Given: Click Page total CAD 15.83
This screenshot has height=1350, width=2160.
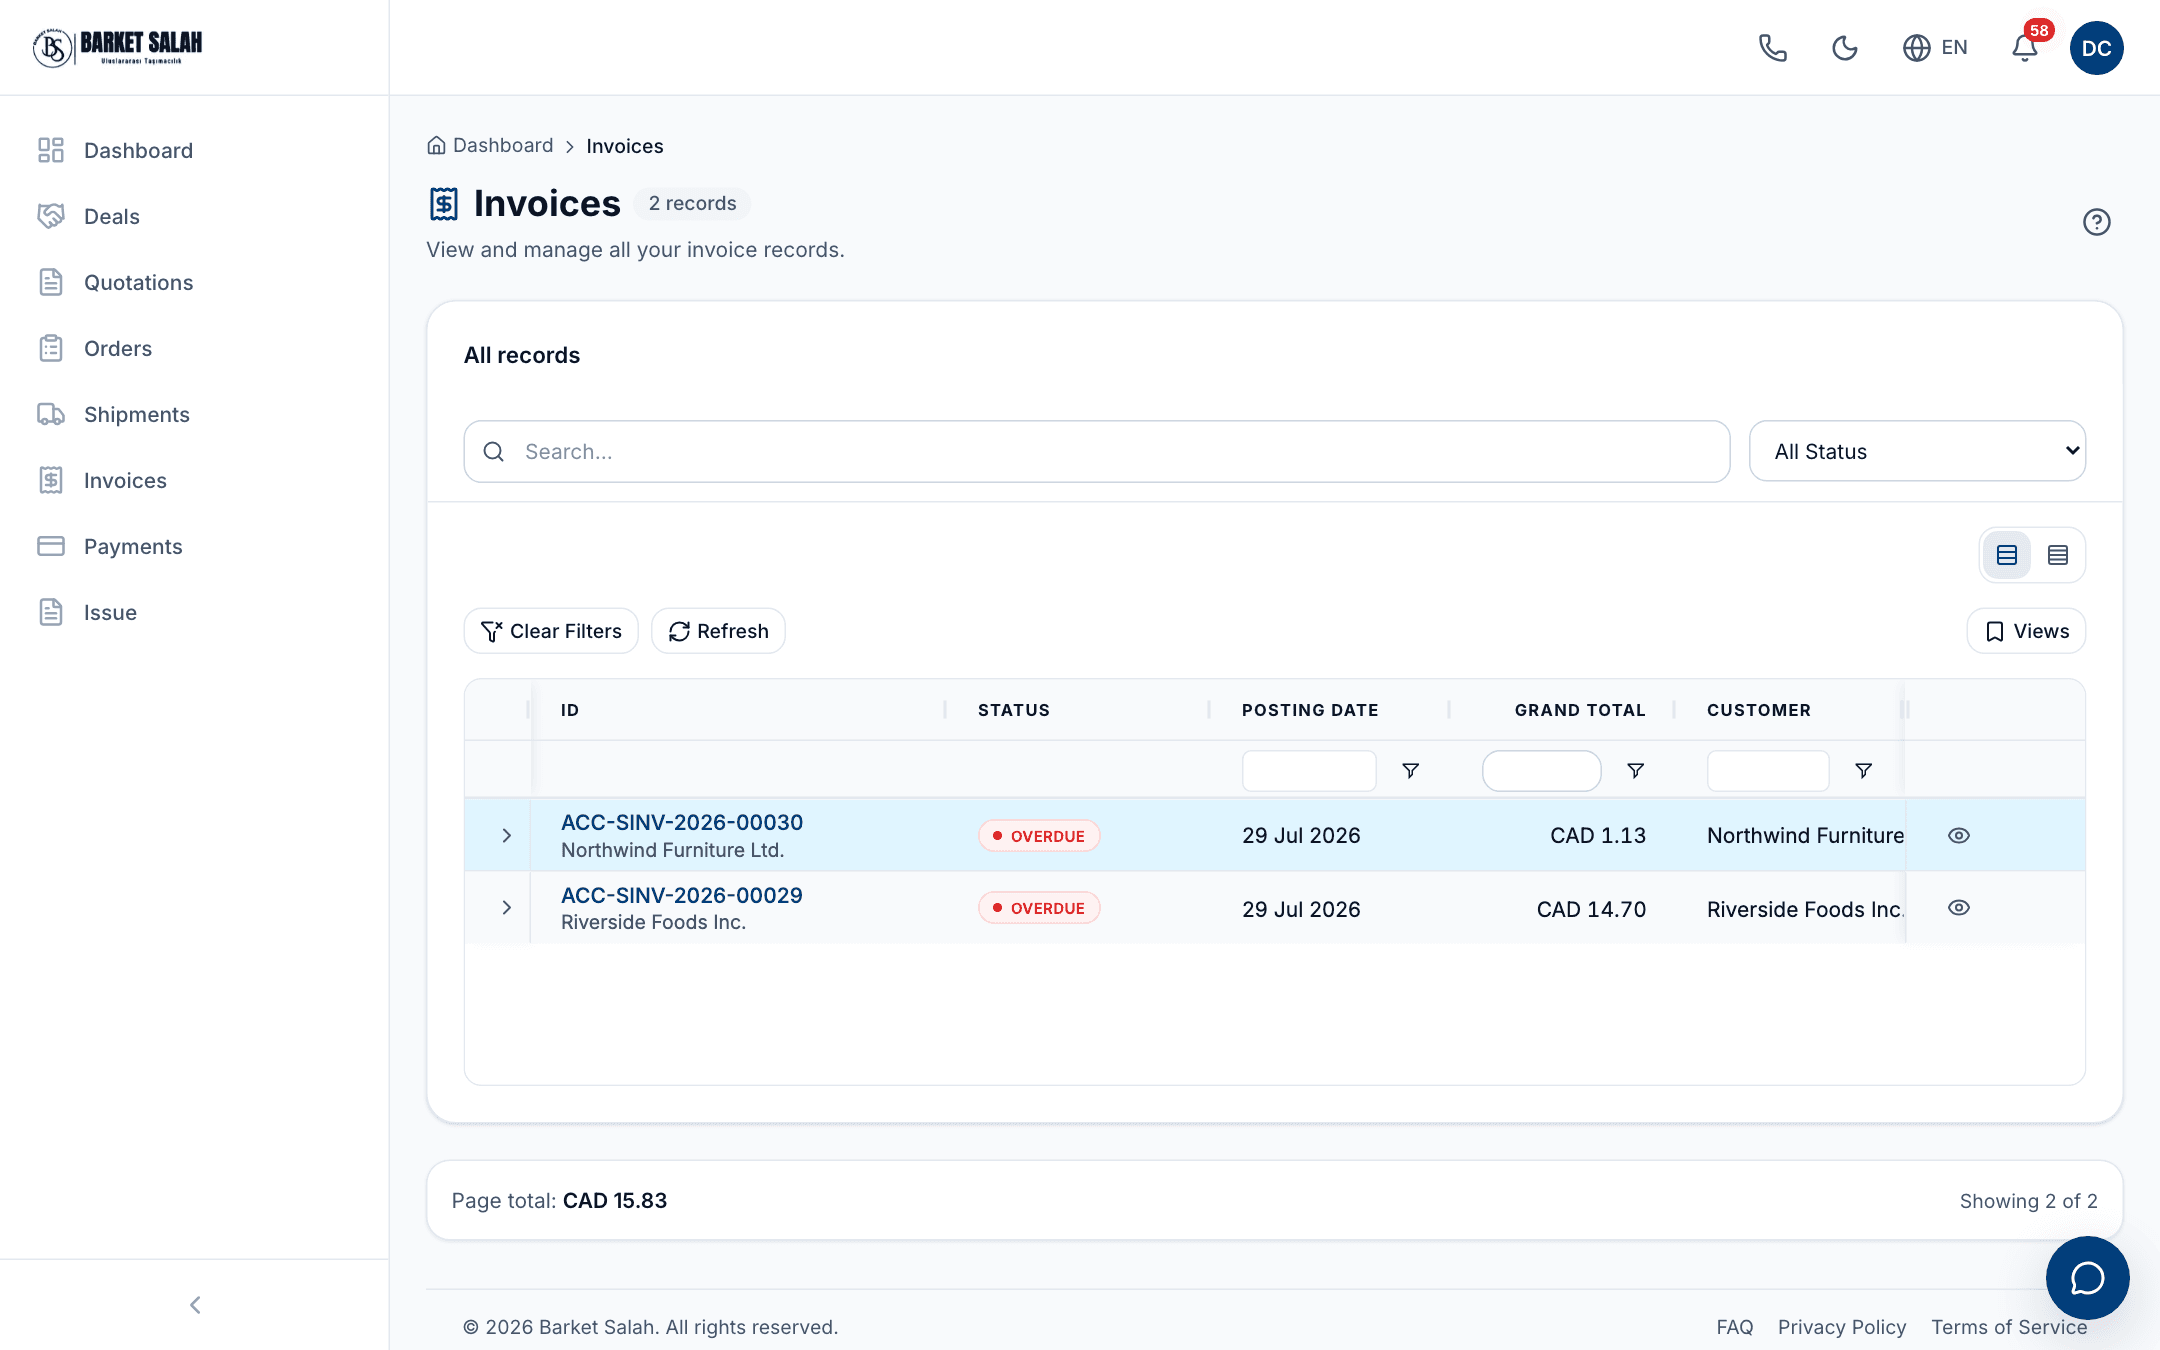Looking at the screenshot, I should [x=558, y=1200].
